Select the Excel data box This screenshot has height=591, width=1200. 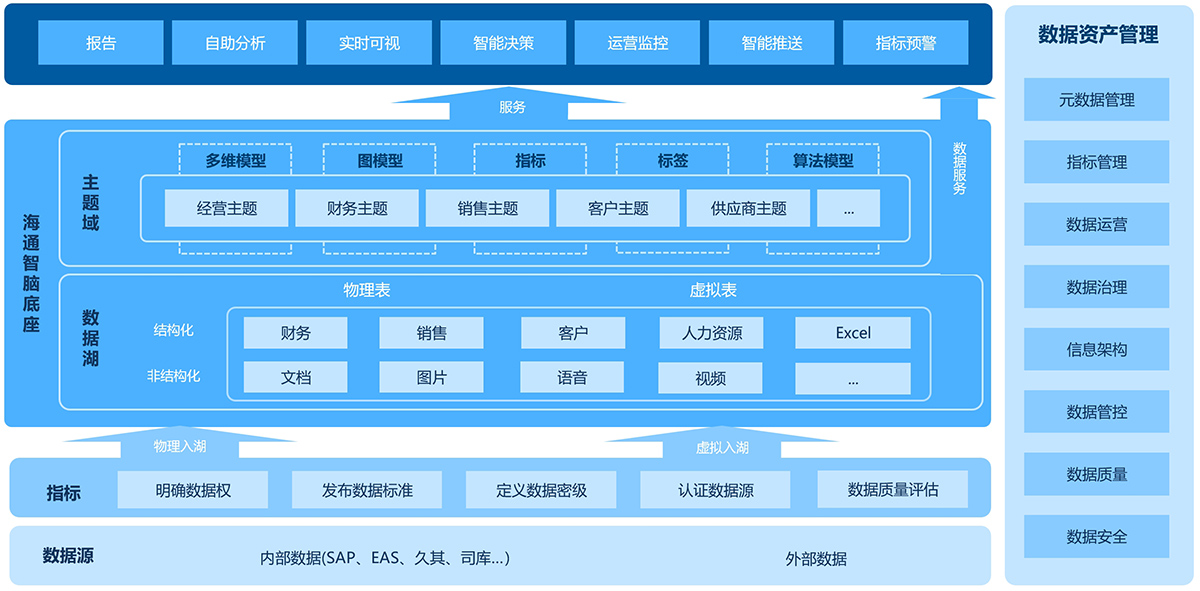point(853,333)
